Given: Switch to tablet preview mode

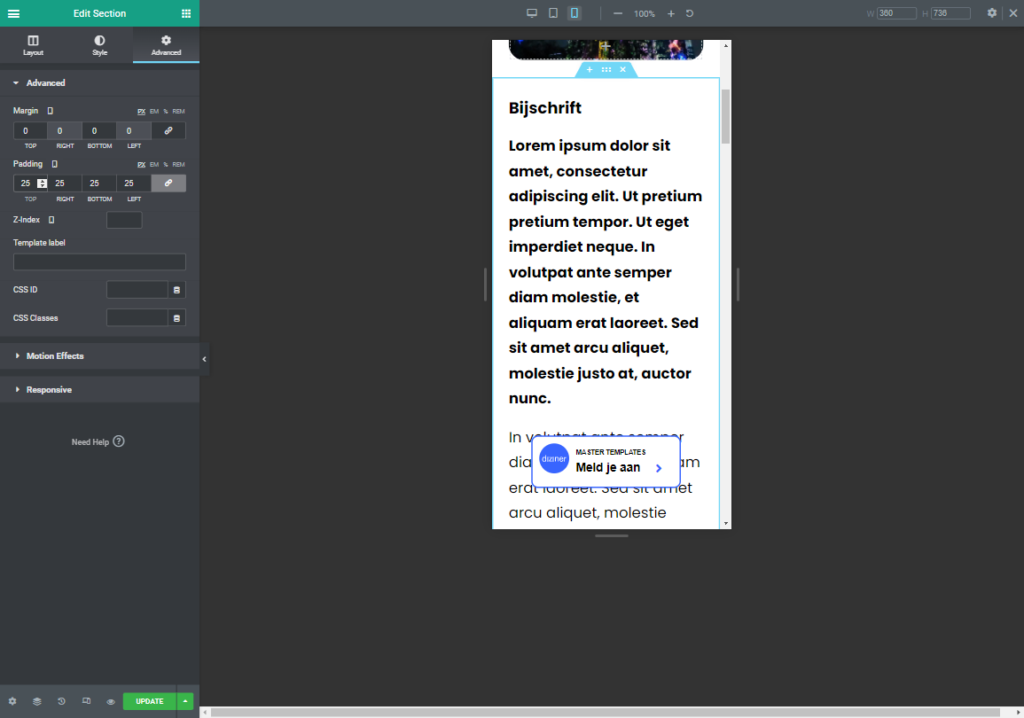Looking at the screenshot, I should [x=553, y=13].
